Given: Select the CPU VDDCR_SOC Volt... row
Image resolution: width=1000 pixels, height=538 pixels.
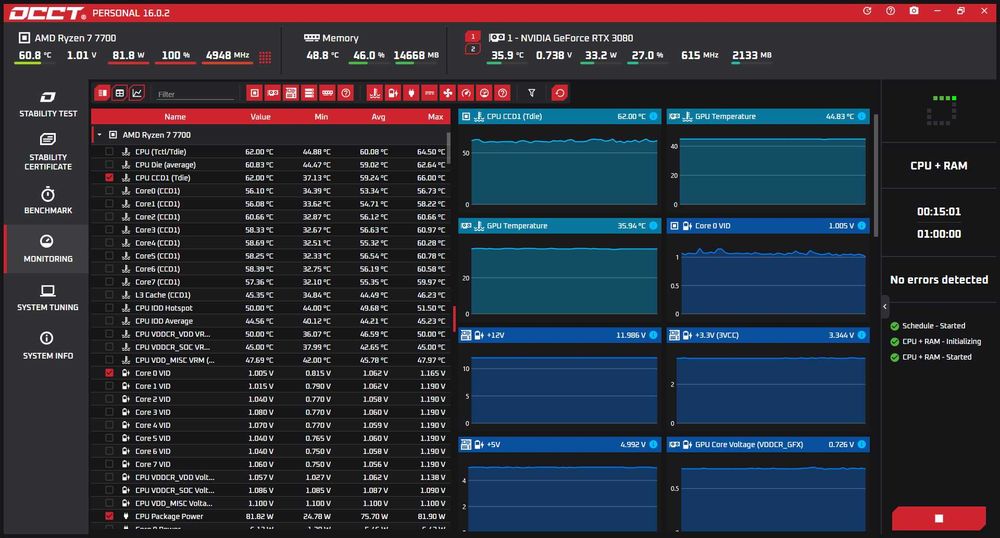Looking at the screenshot, I should click(x=270, y=490).
